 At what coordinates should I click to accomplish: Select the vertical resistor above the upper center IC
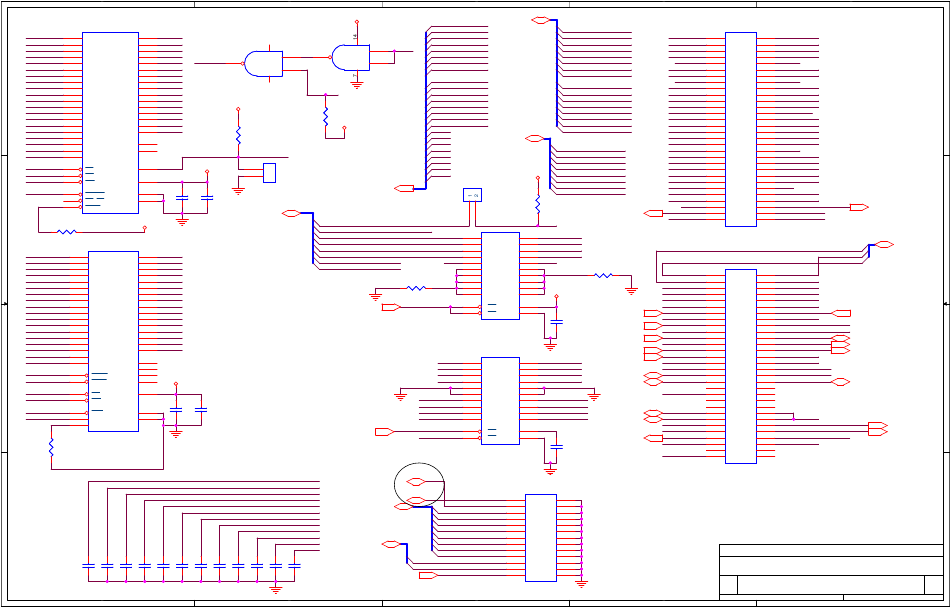(x=537, y=204)
